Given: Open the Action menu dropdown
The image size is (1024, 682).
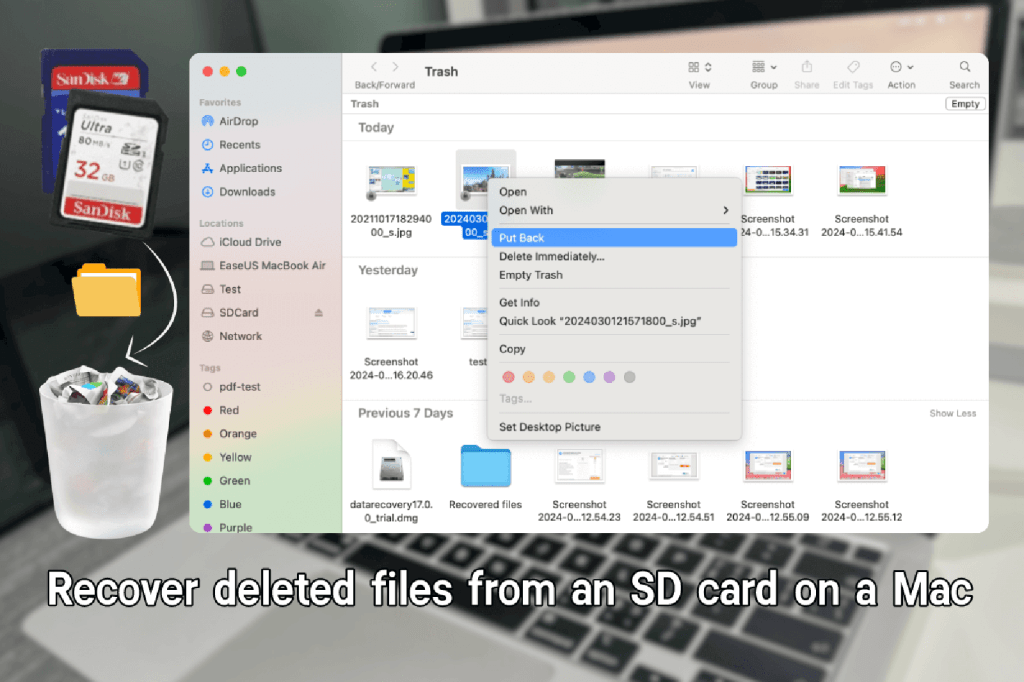Looking at the screenshot, I should [x=901, y=67].
